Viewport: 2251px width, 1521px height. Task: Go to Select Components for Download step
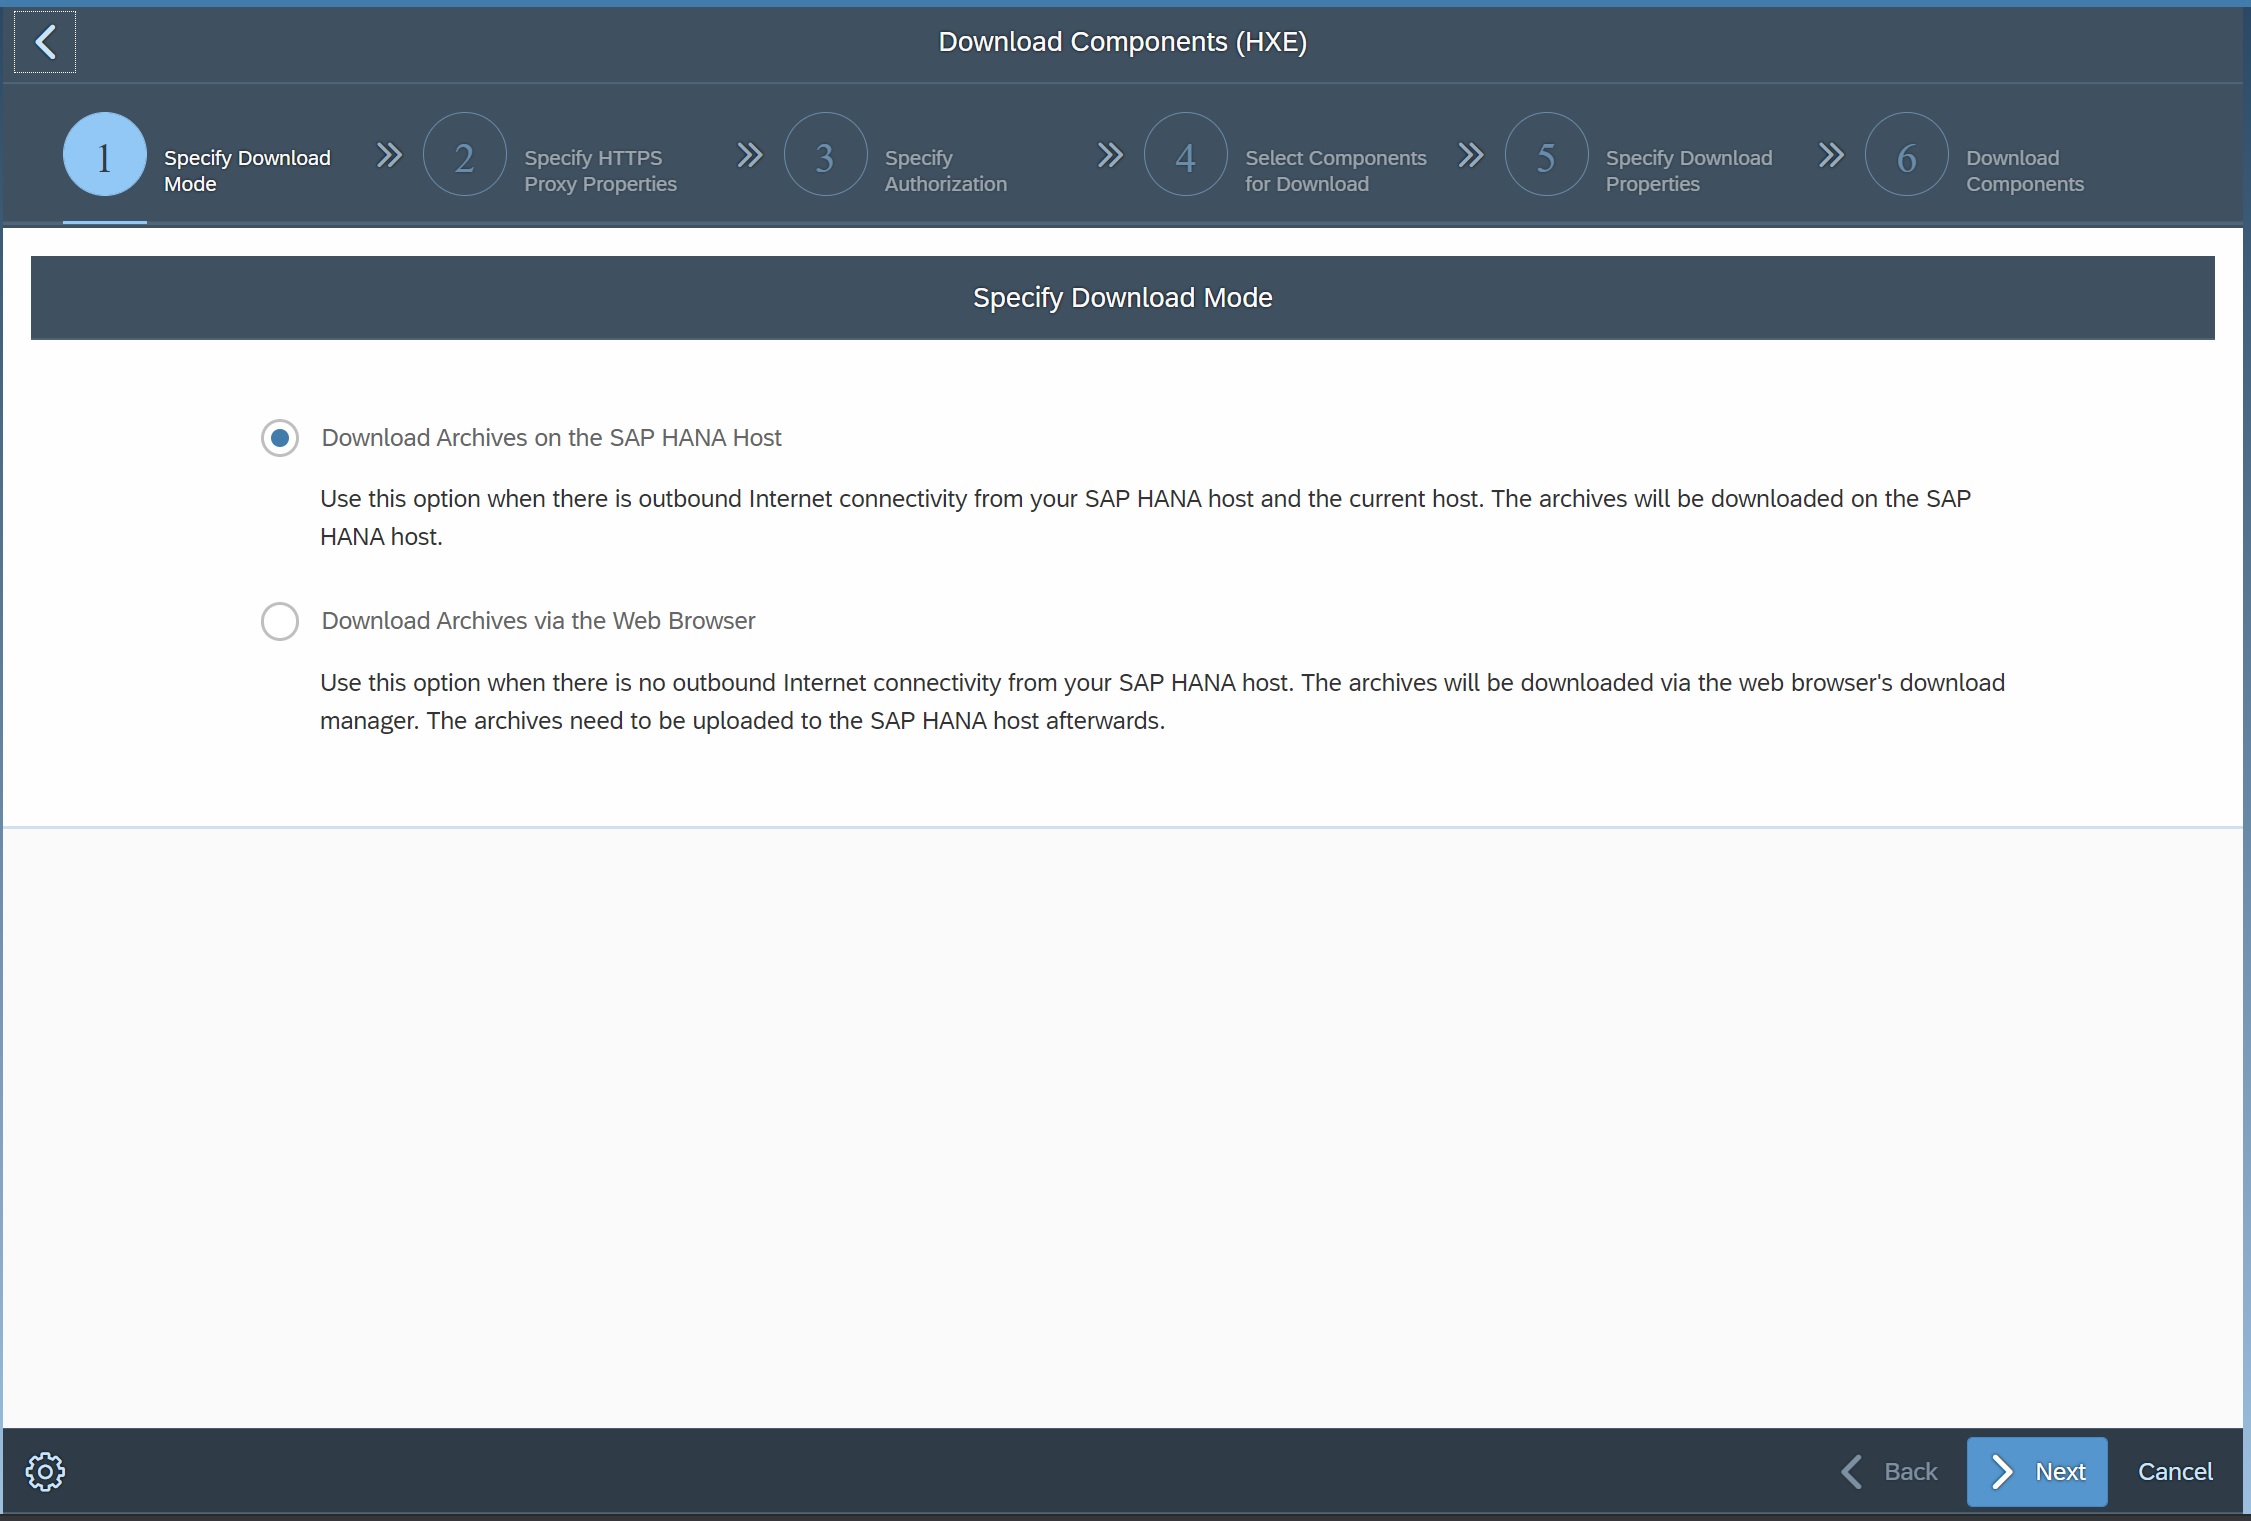[x=1334, y=170]
